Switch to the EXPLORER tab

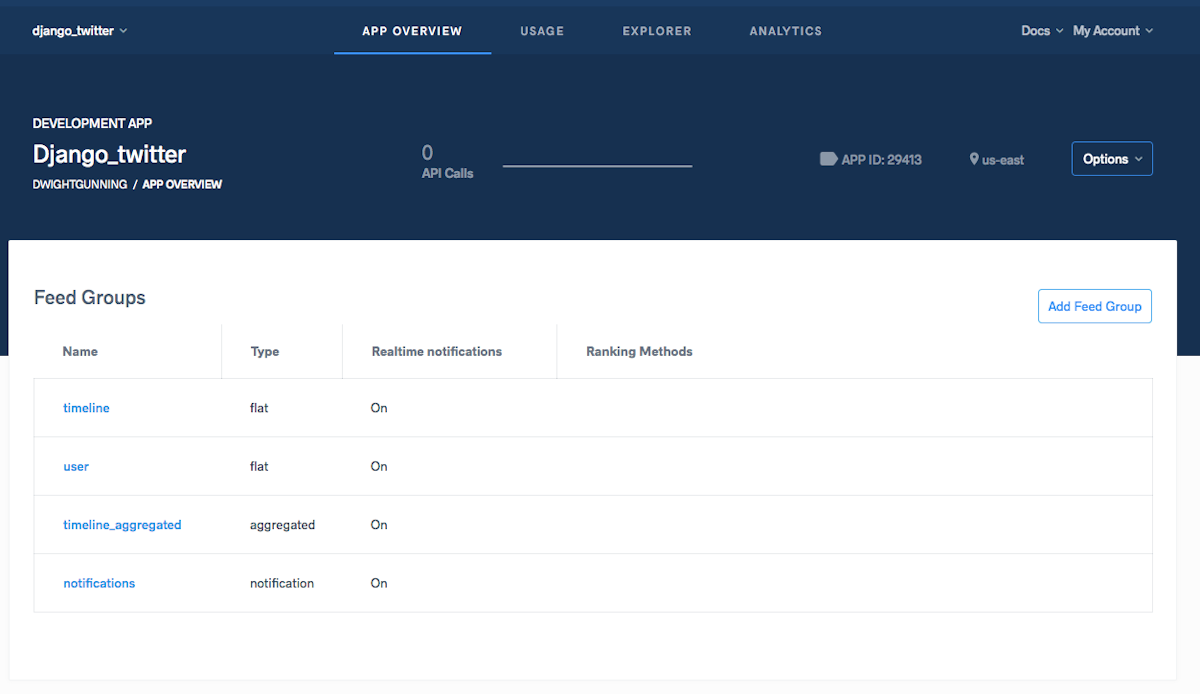coord(657,31)
